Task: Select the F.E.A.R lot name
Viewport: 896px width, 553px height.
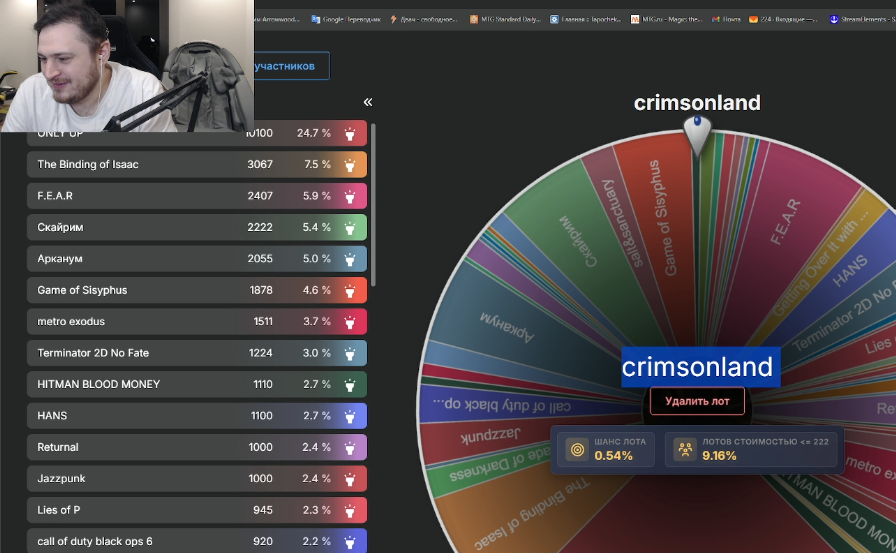Action: tap(55, 196)
